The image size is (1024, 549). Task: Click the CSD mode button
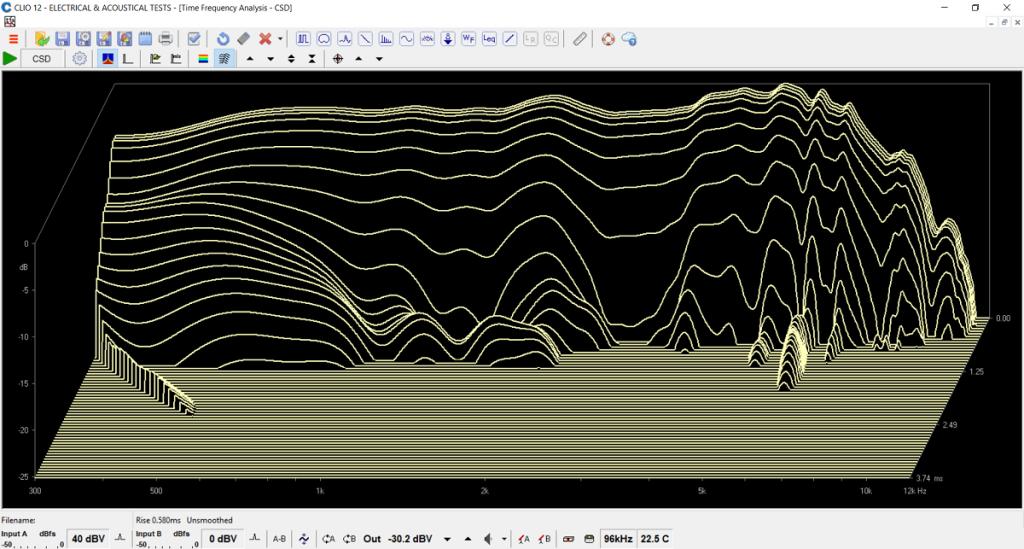pos(42,59)
